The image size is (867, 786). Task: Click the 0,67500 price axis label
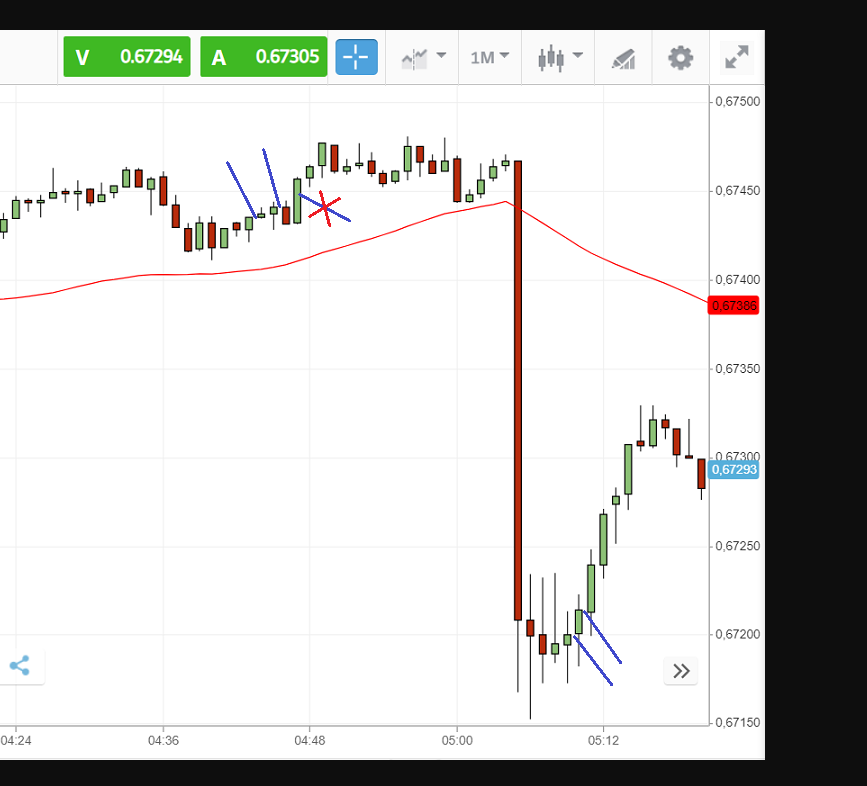coord(738,102)
